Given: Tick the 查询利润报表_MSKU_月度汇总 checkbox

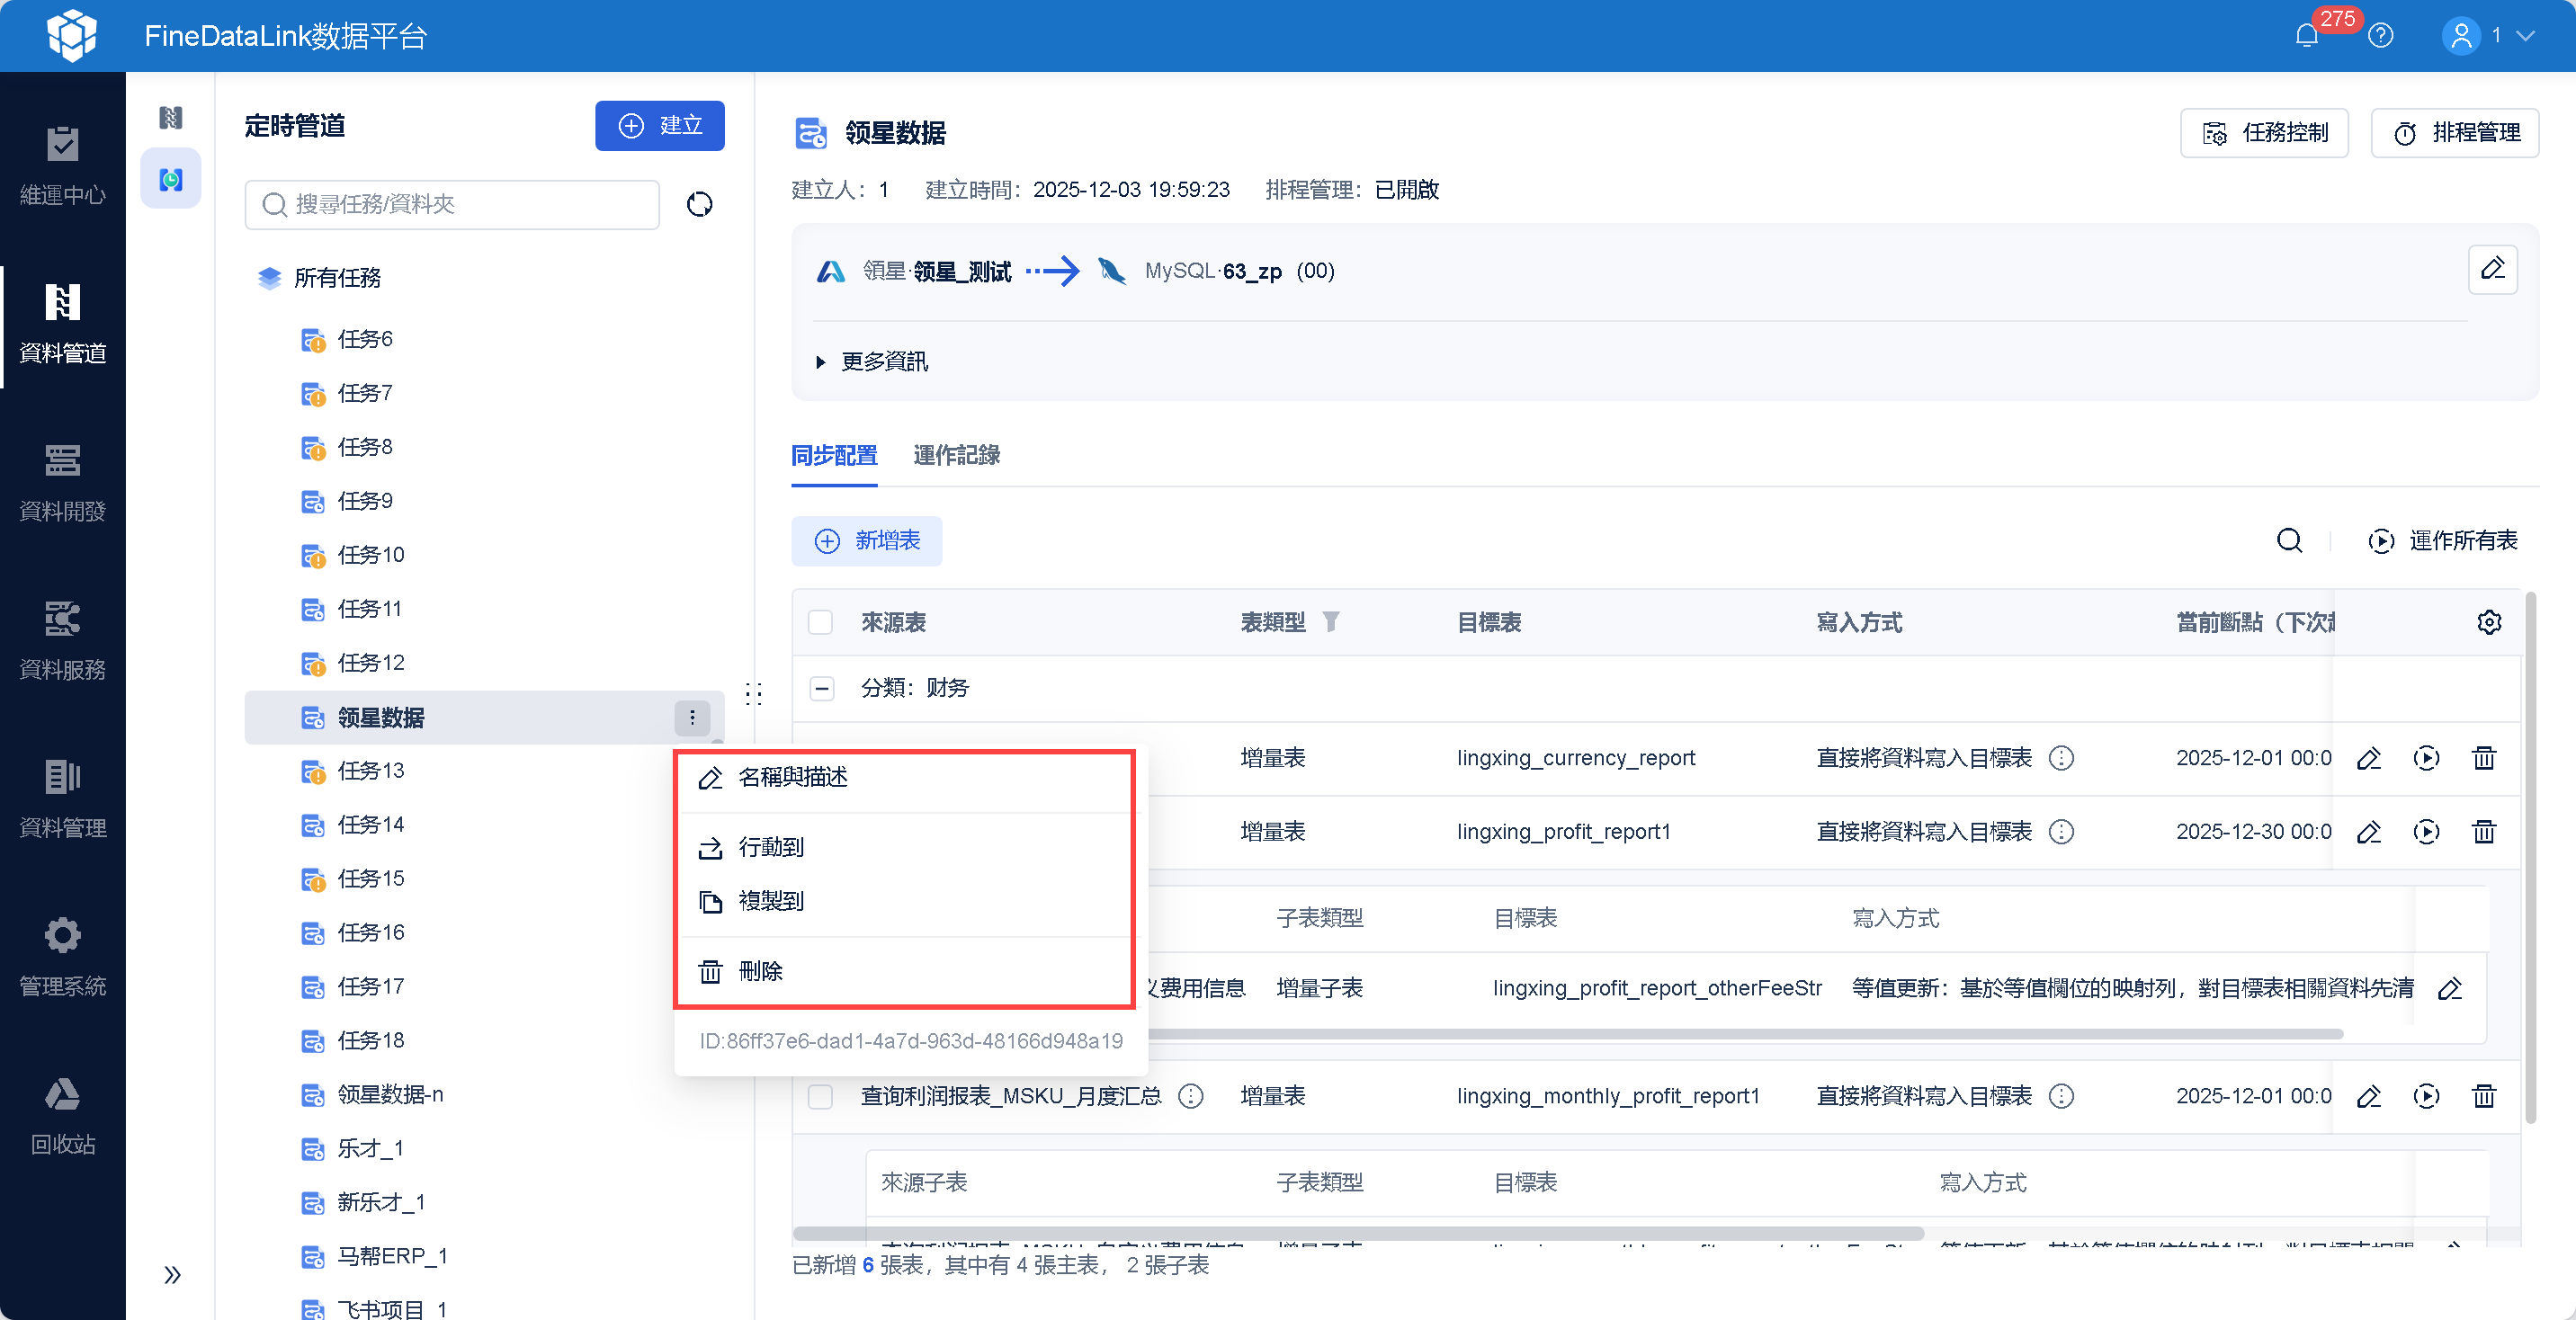Looking at the screenshot, I should point(820,1096).
